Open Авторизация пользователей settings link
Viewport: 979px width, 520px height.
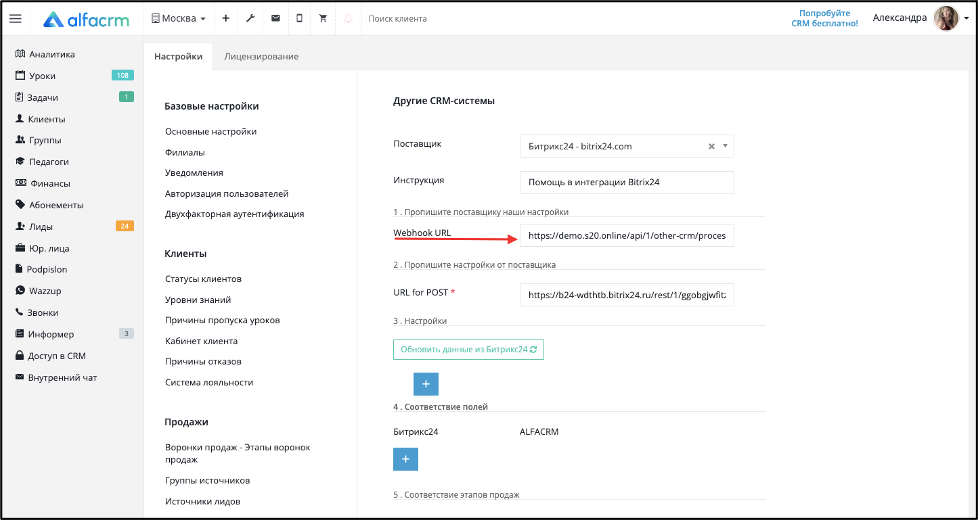point(227,194)
